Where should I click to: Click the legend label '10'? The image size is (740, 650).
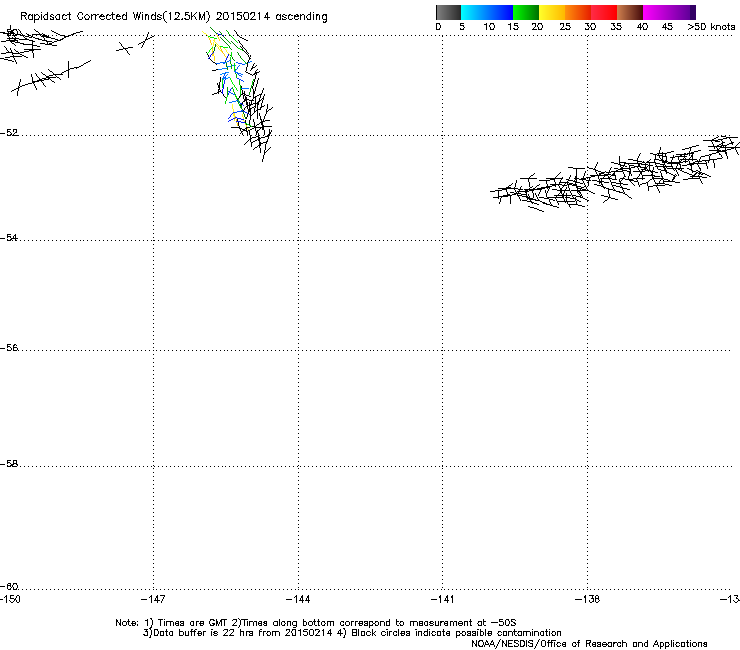[489, 27]
